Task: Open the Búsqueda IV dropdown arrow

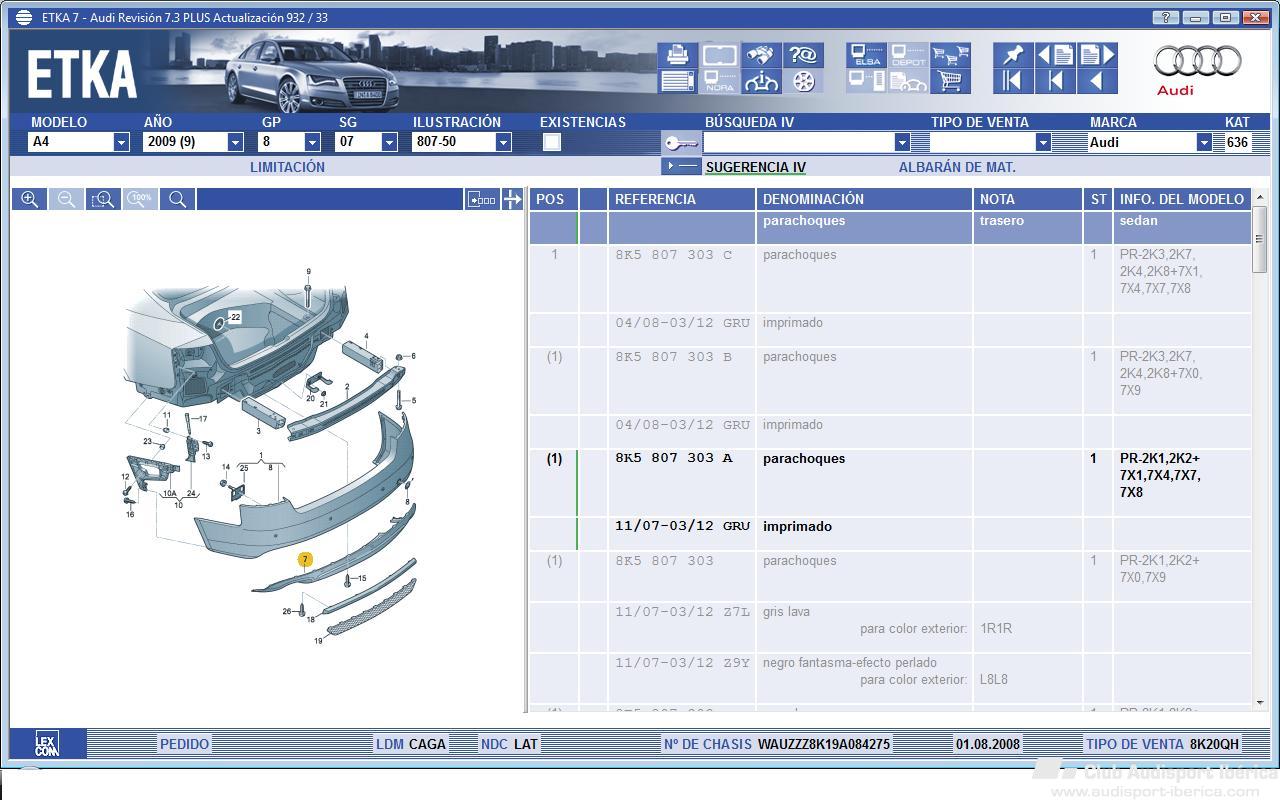Action: point(902,142)
